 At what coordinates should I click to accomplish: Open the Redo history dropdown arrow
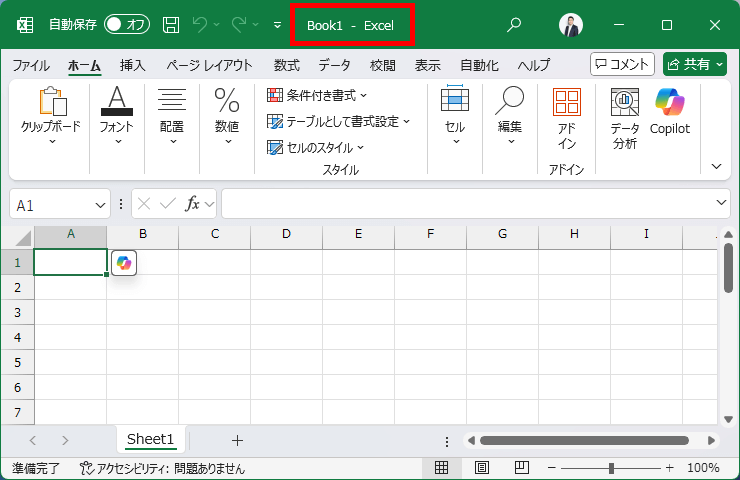(x=255, y=25)
